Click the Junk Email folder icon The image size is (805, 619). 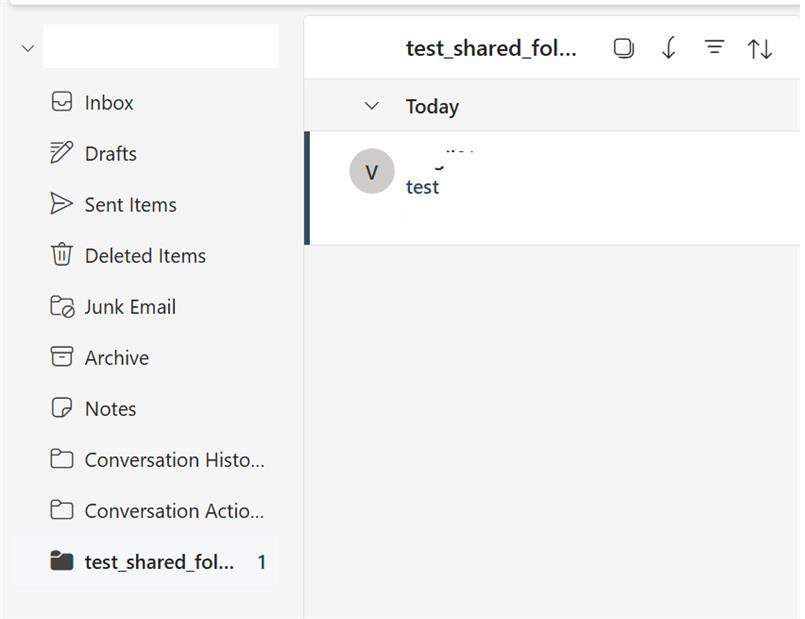click(x=62, y=306)
